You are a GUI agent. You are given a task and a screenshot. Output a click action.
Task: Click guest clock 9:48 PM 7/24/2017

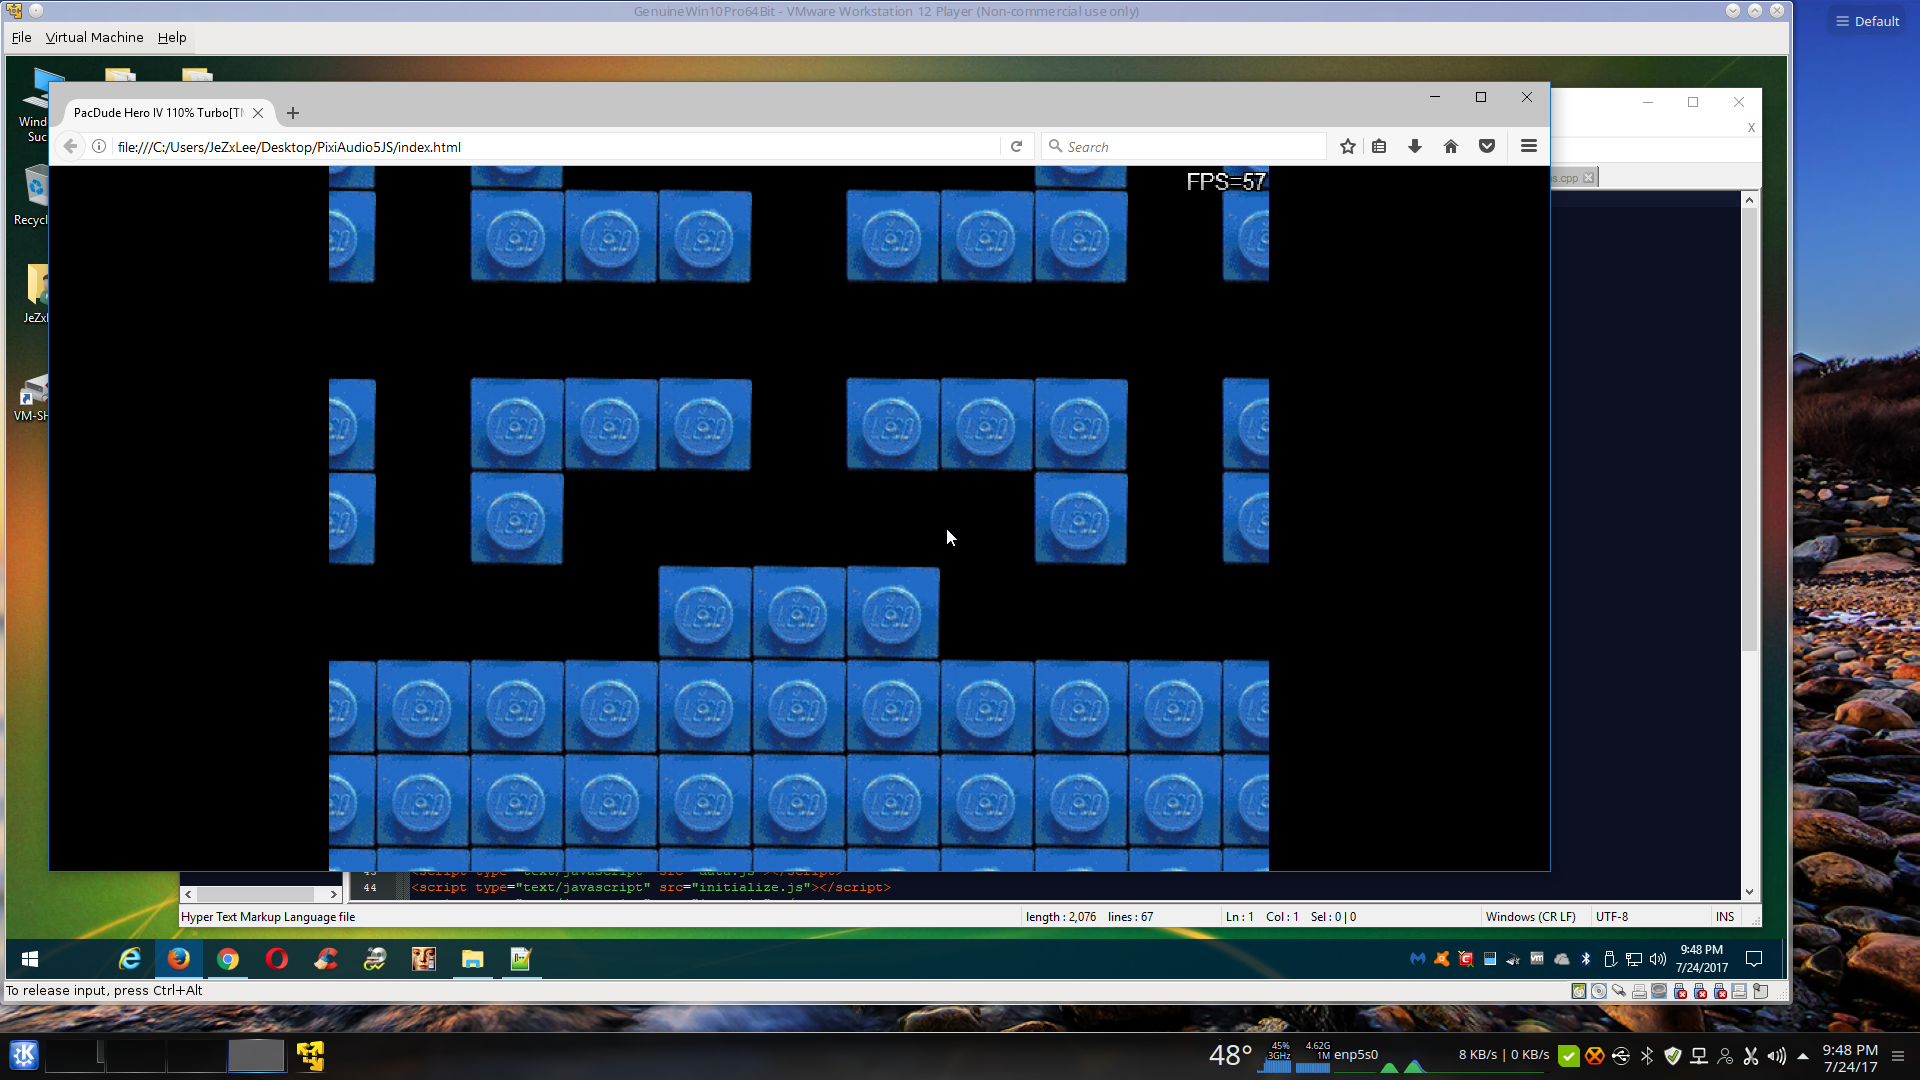[x=1702, y=959]
